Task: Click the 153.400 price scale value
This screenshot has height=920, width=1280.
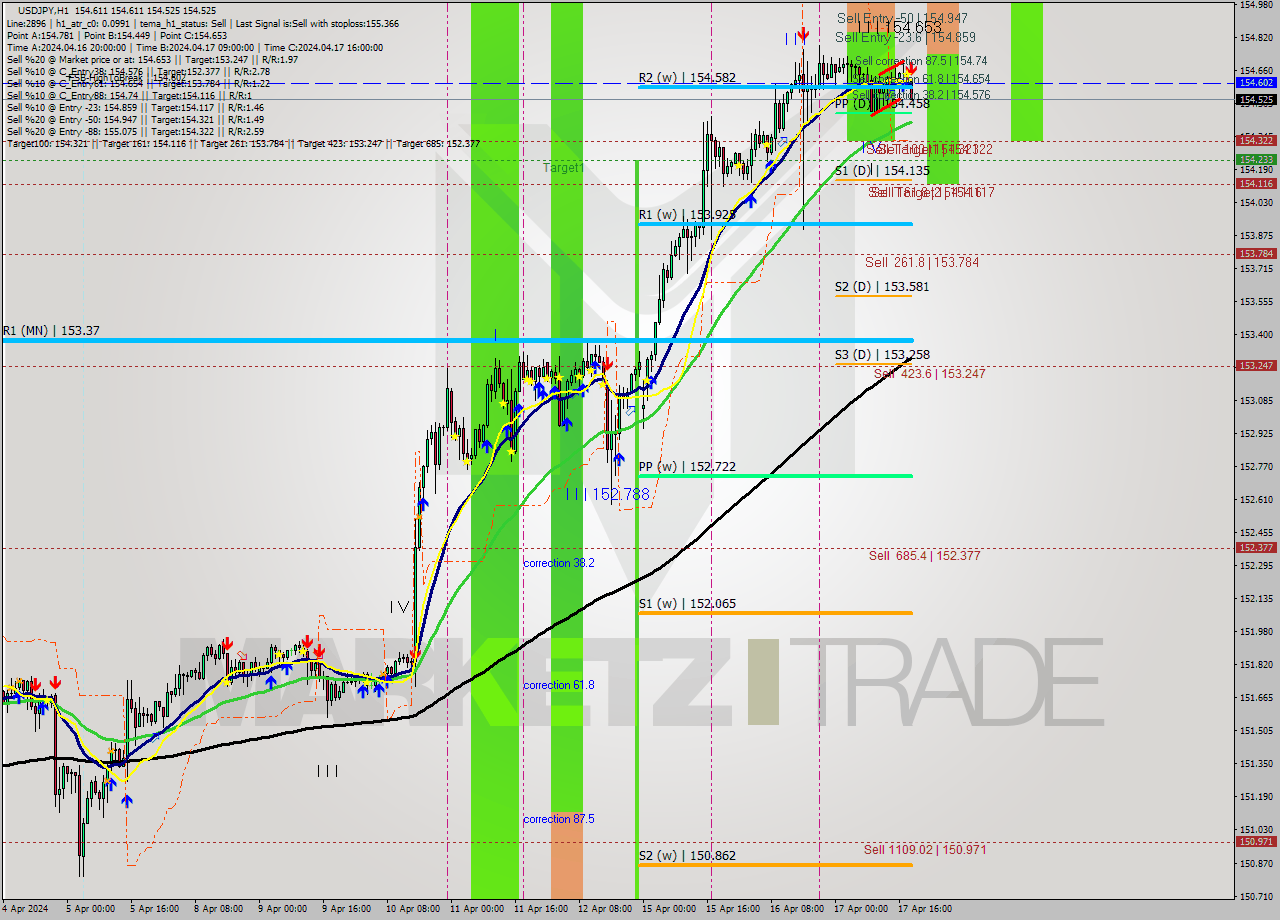Action: point(1256,334)
